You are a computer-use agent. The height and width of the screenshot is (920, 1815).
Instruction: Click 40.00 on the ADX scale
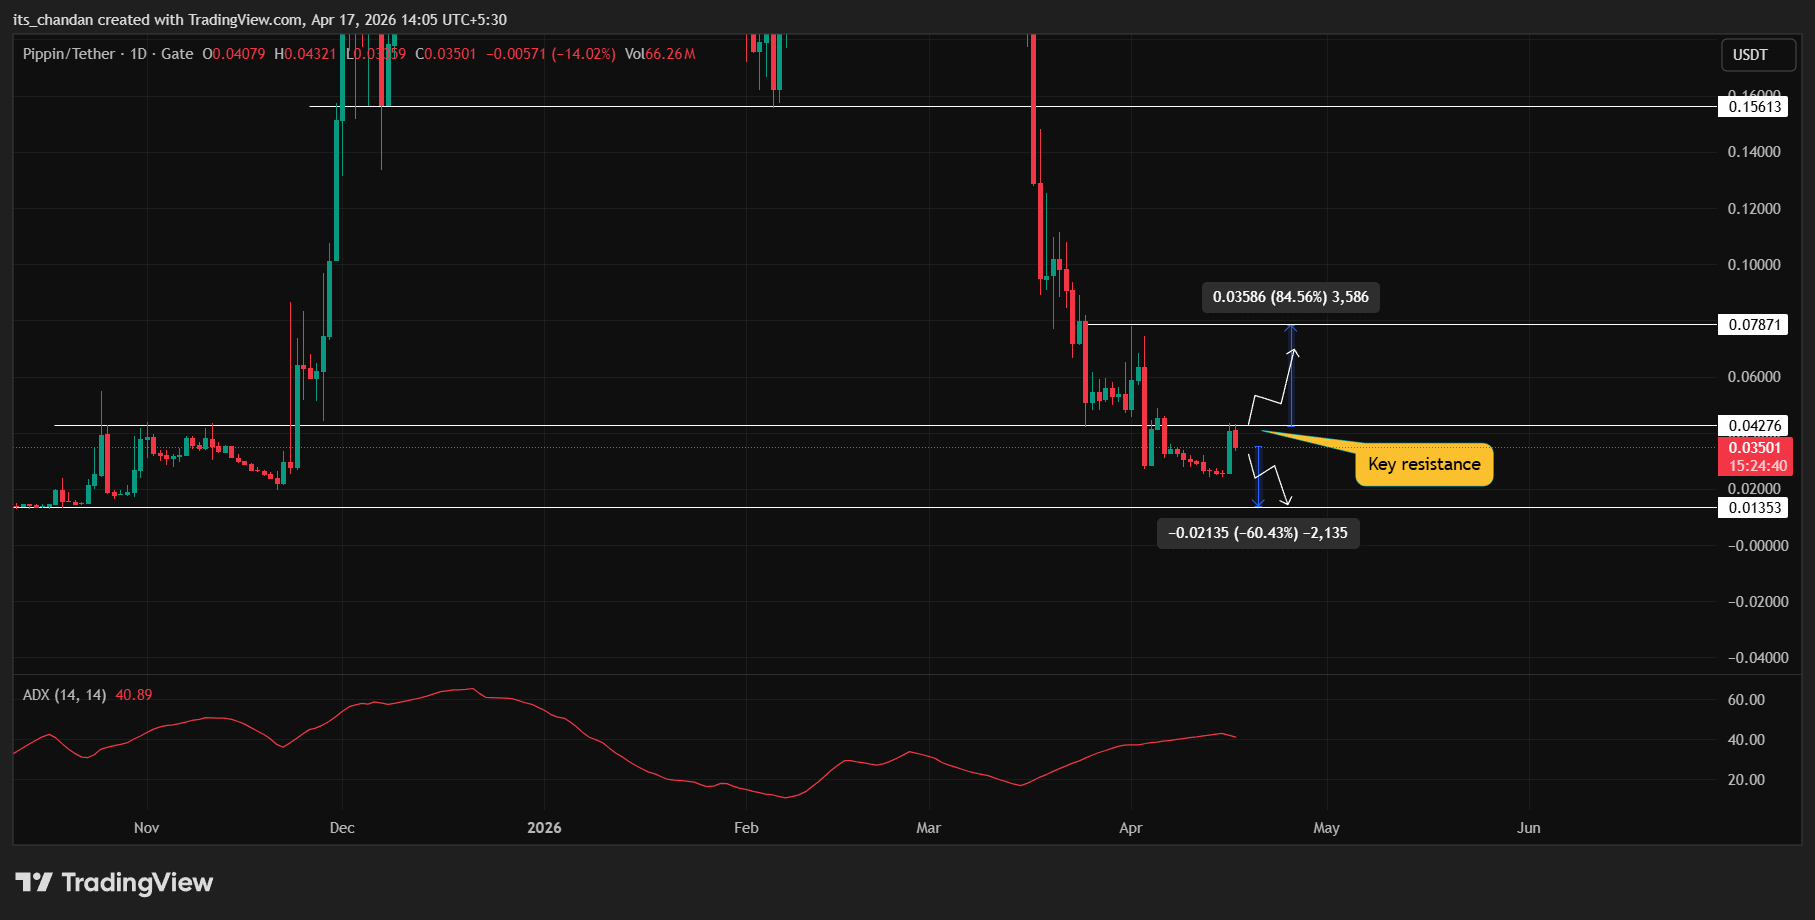pos(1746,740)
